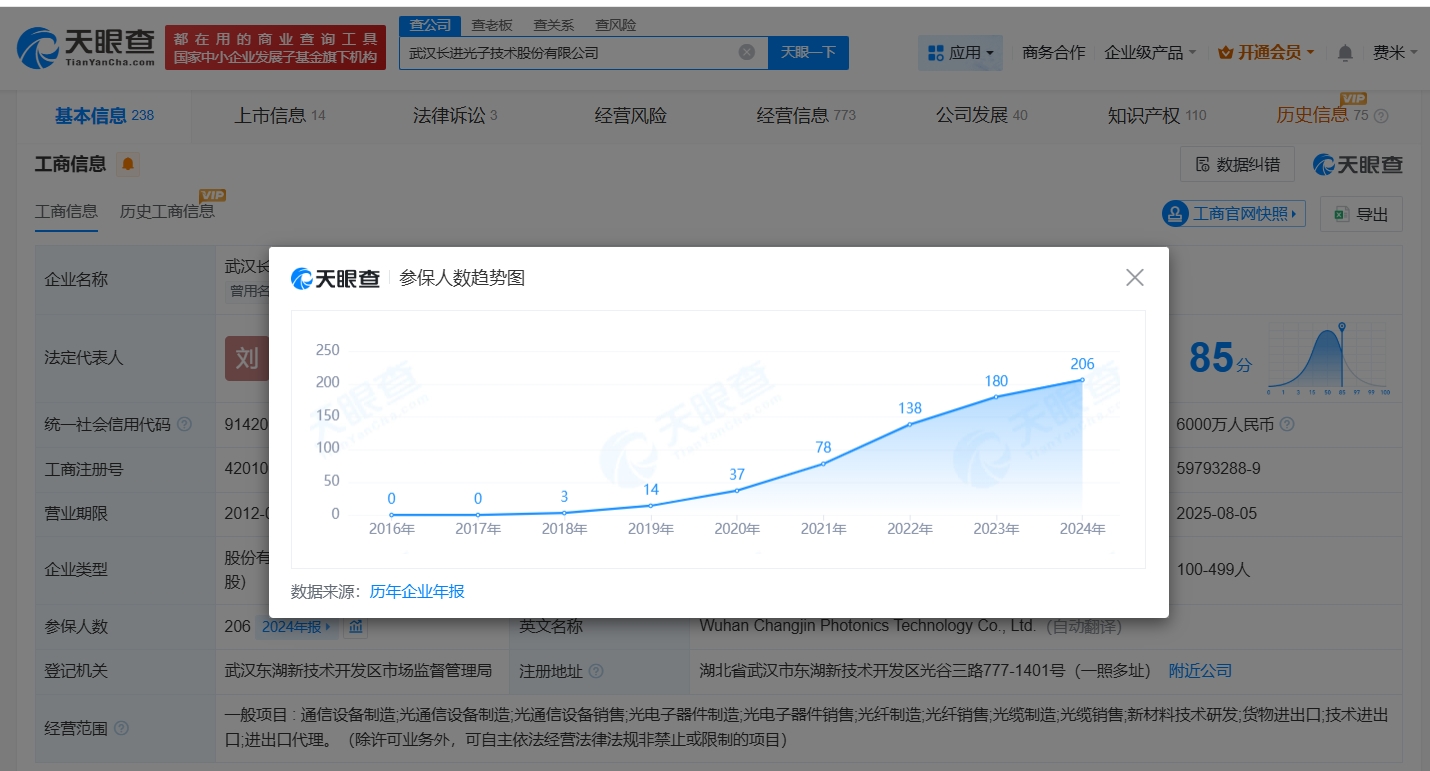The width and height of the screenshot is (1430, 771).
Task: Select the 2023年 data point labeled 180
Action: [x=996, y=396]
